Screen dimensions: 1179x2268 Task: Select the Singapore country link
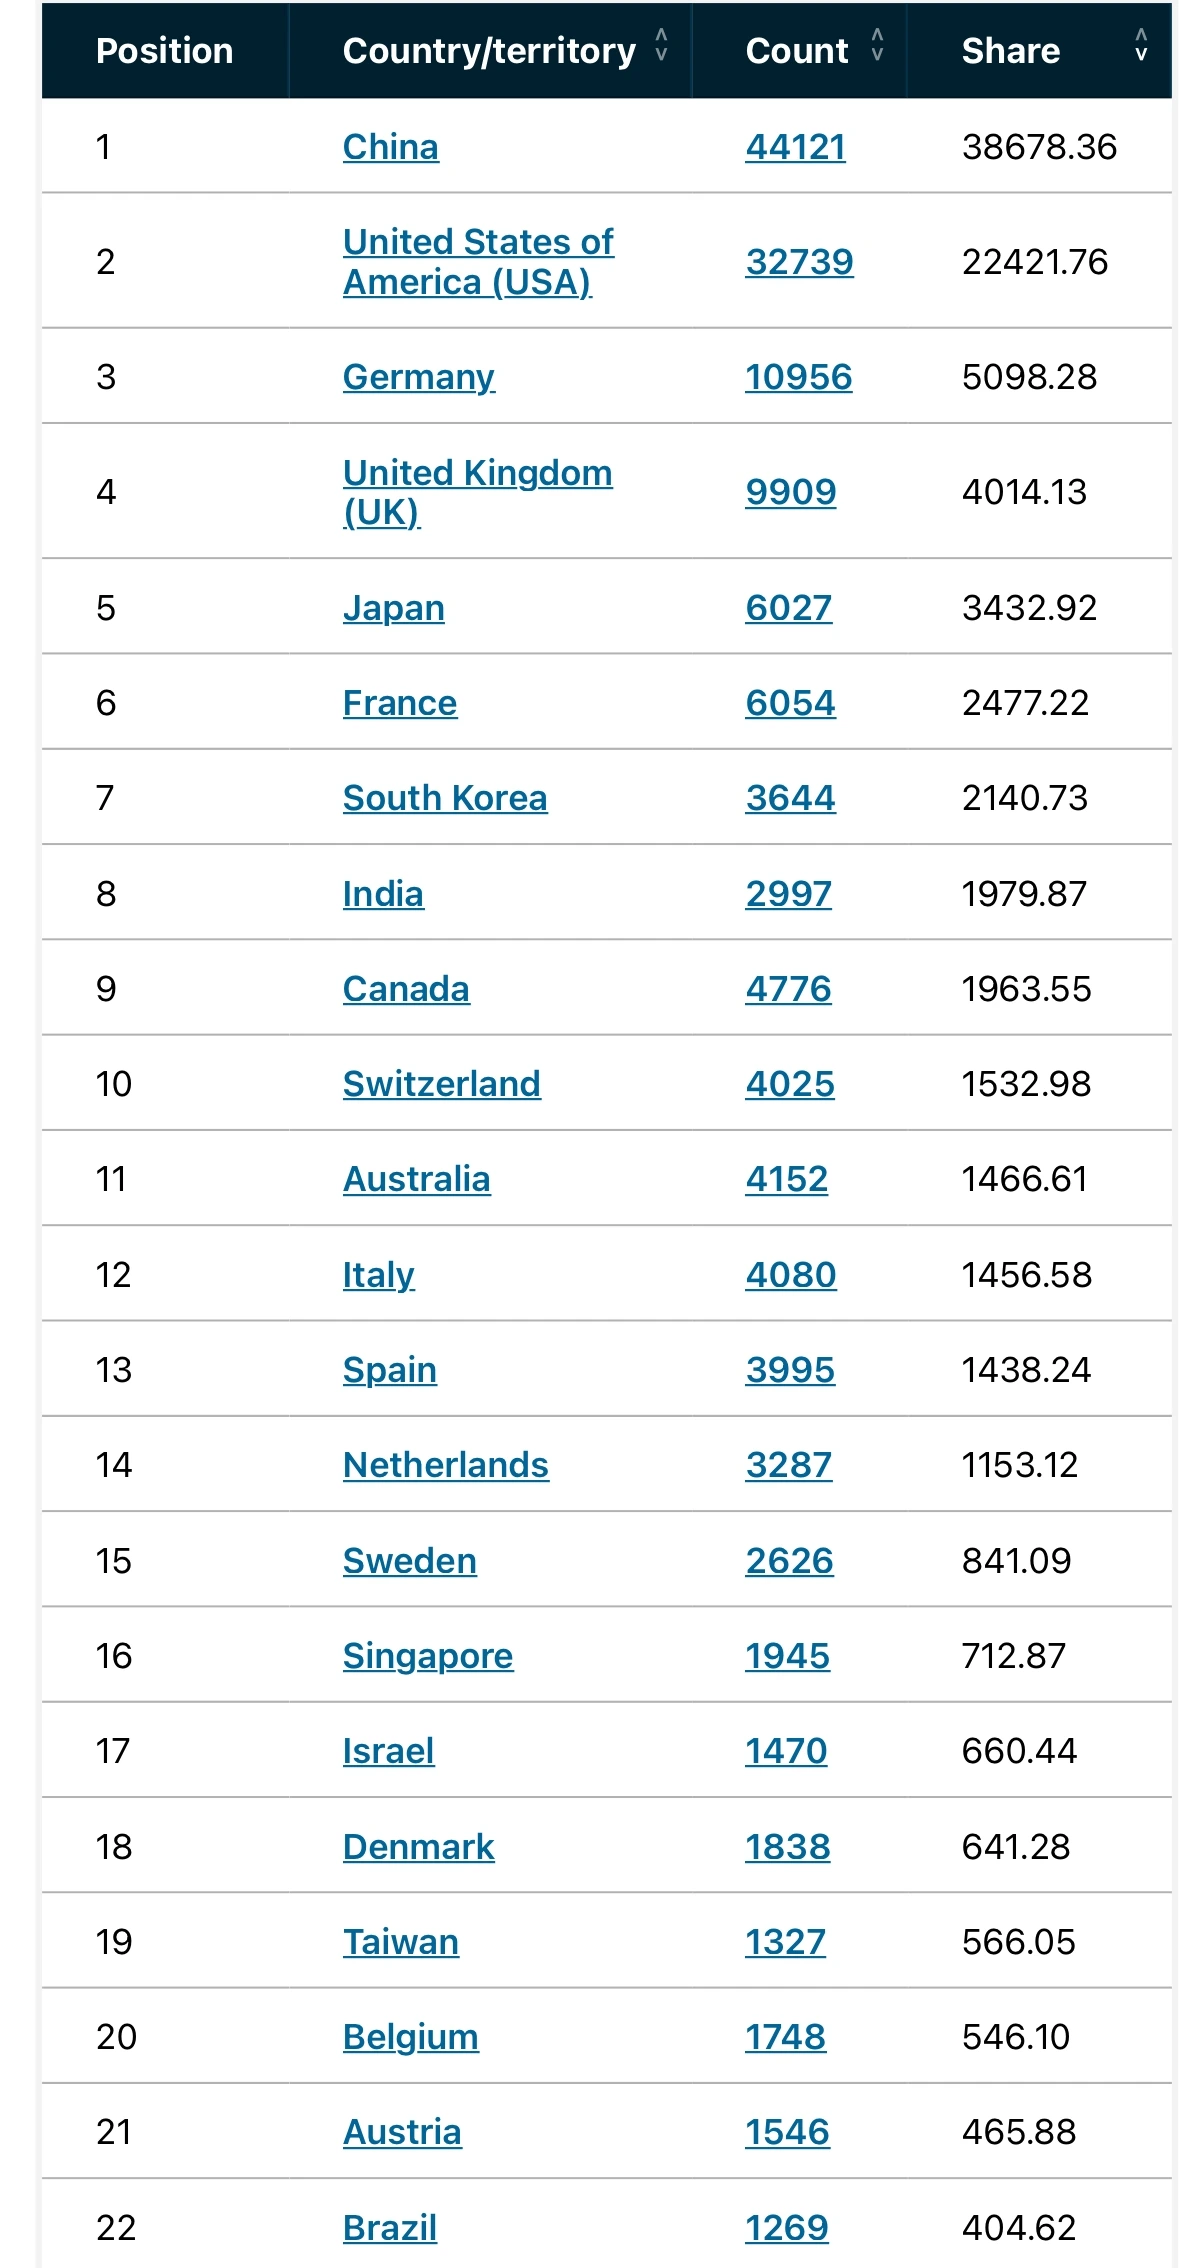[x=427, y=1656]
